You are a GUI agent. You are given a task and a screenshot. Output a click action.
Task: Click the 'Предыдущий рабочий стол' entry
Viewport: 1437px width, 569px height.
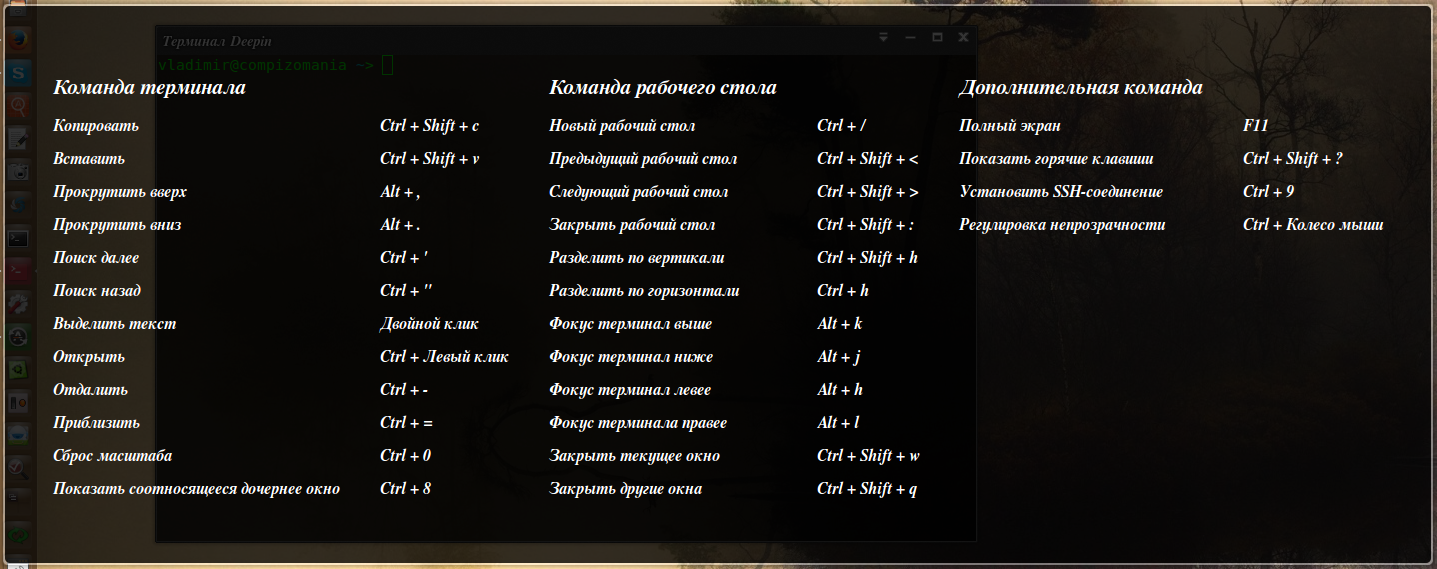tap(643, 159)
